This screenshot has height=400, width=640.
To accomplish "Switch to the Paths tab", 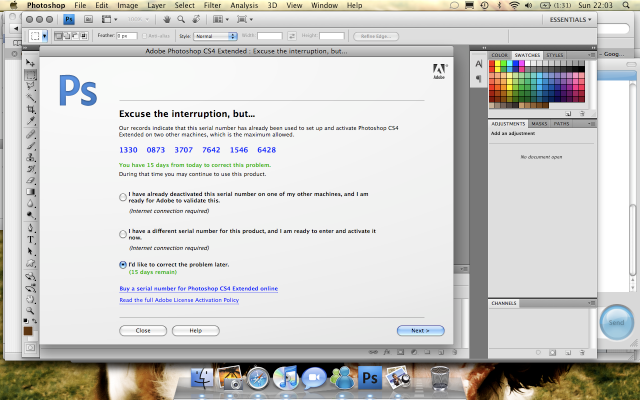I will 561,124.
